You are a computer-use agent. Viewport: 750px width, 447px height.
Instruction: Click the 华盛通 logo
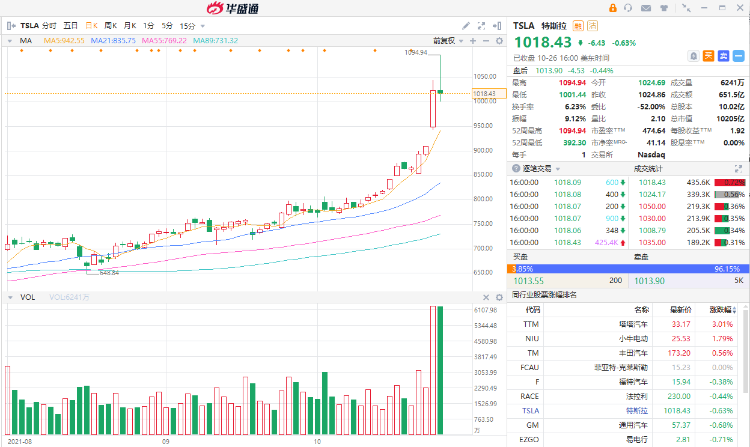[x=233, y=8]
